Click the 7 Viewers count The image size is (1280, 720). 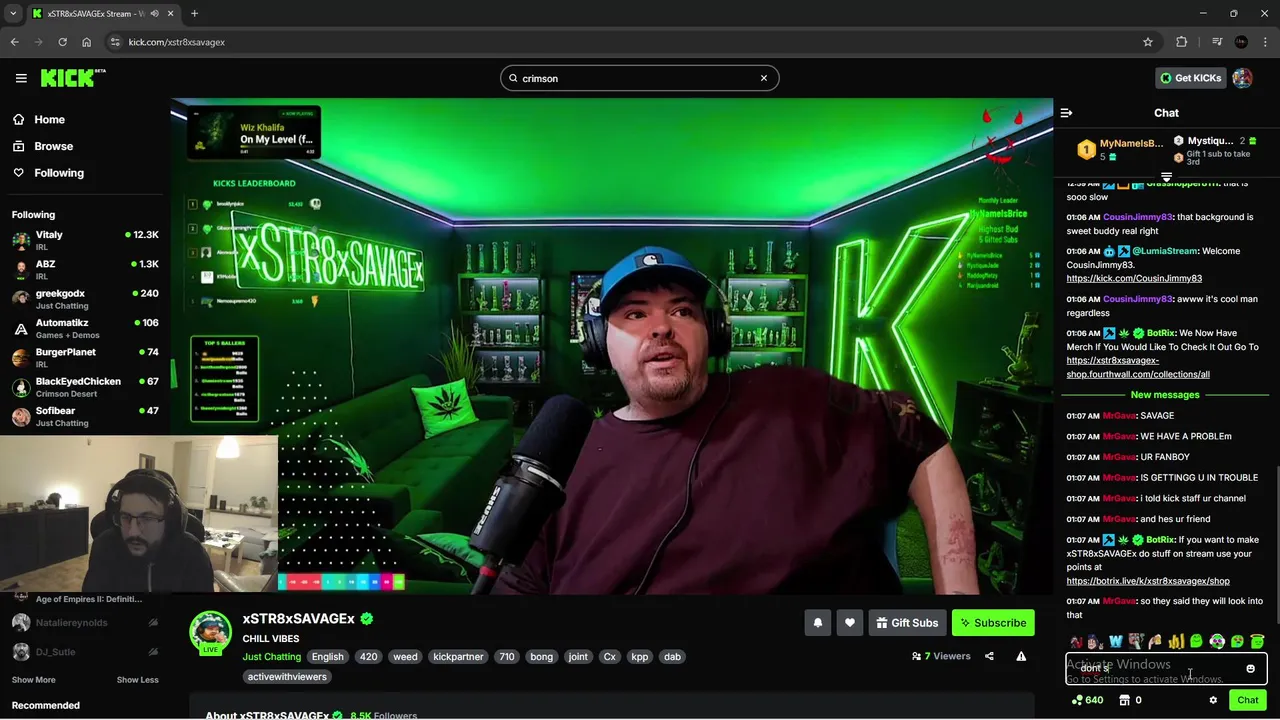[941, 657]
